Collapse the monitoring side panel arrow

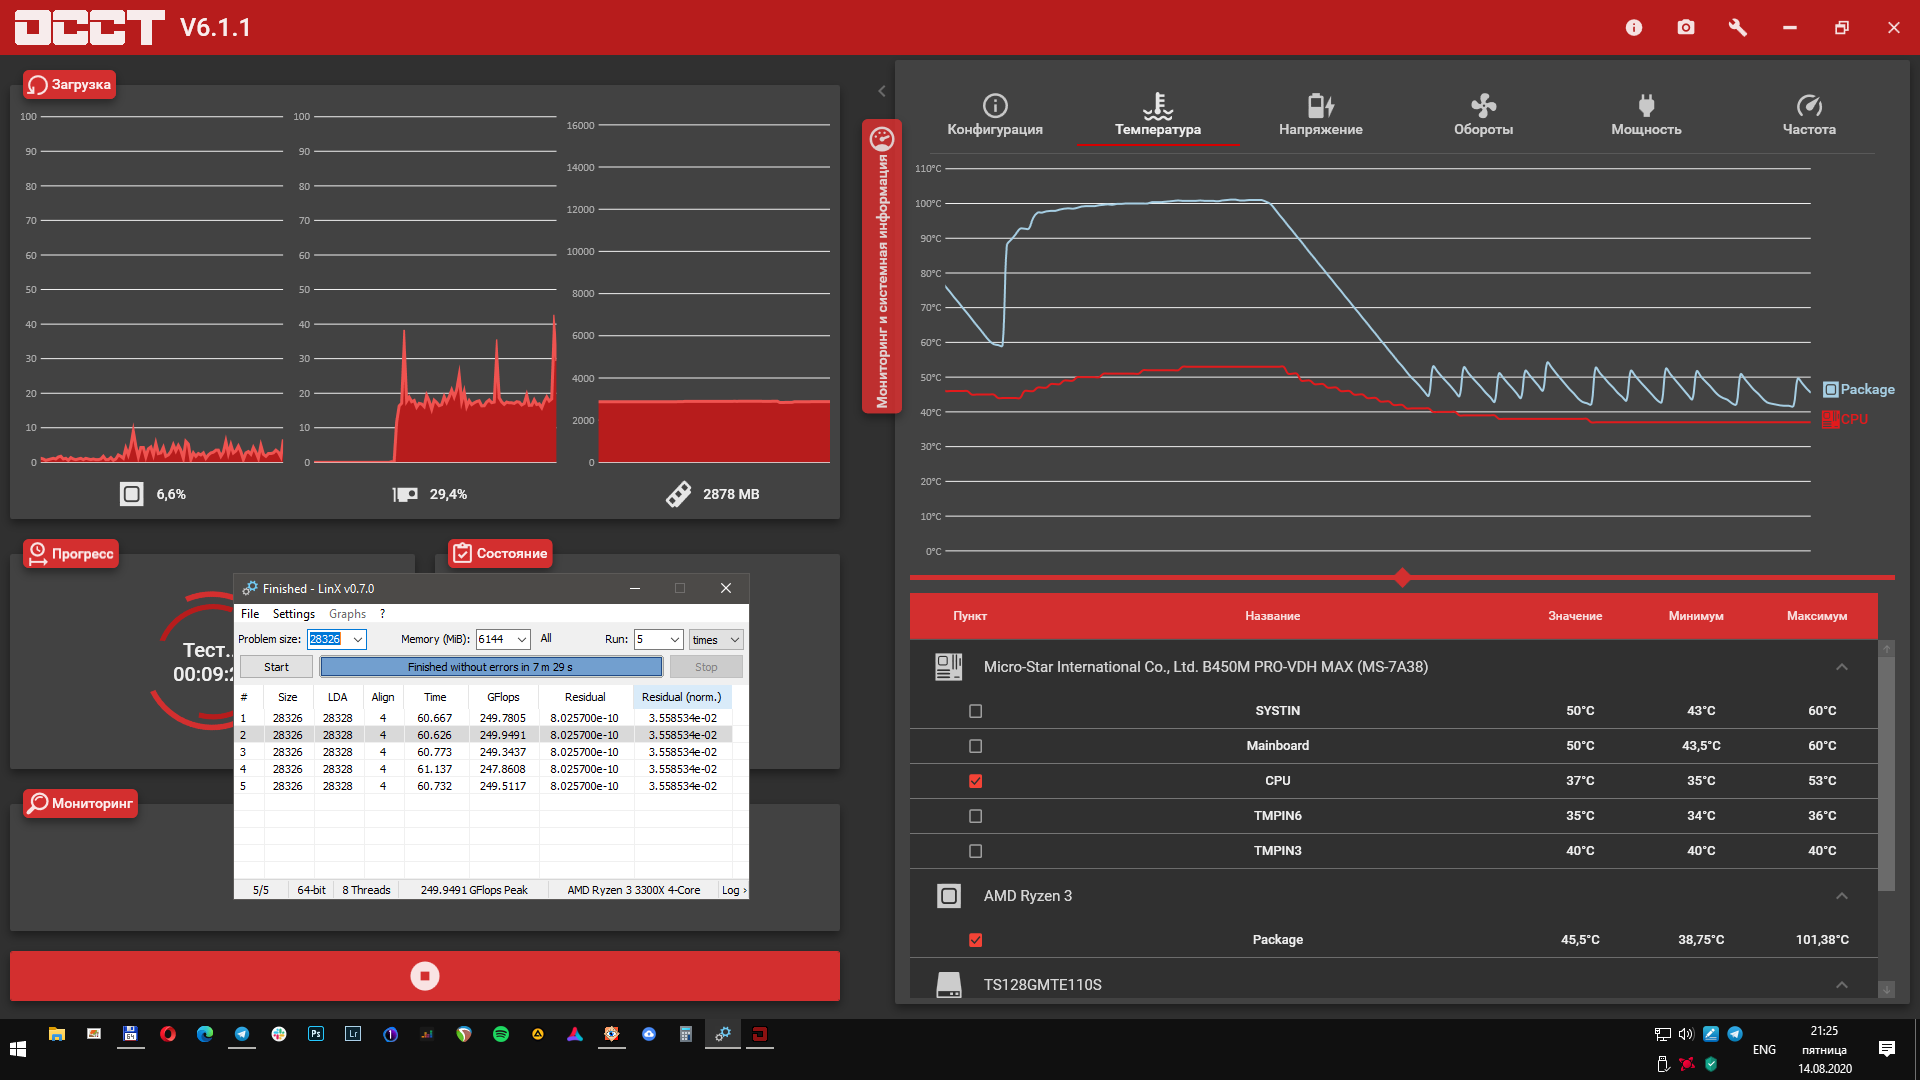(882, 91)
